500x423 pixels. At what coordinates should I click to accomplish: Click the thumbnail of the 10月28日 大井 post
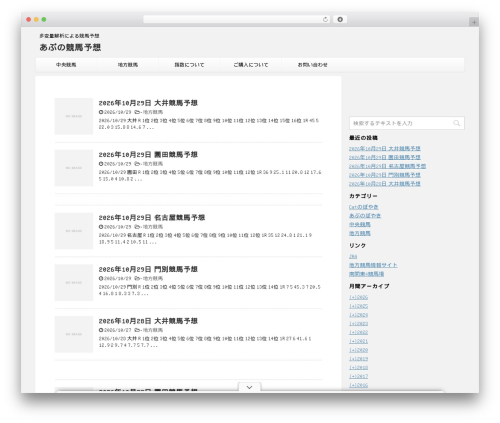(74, 334)
